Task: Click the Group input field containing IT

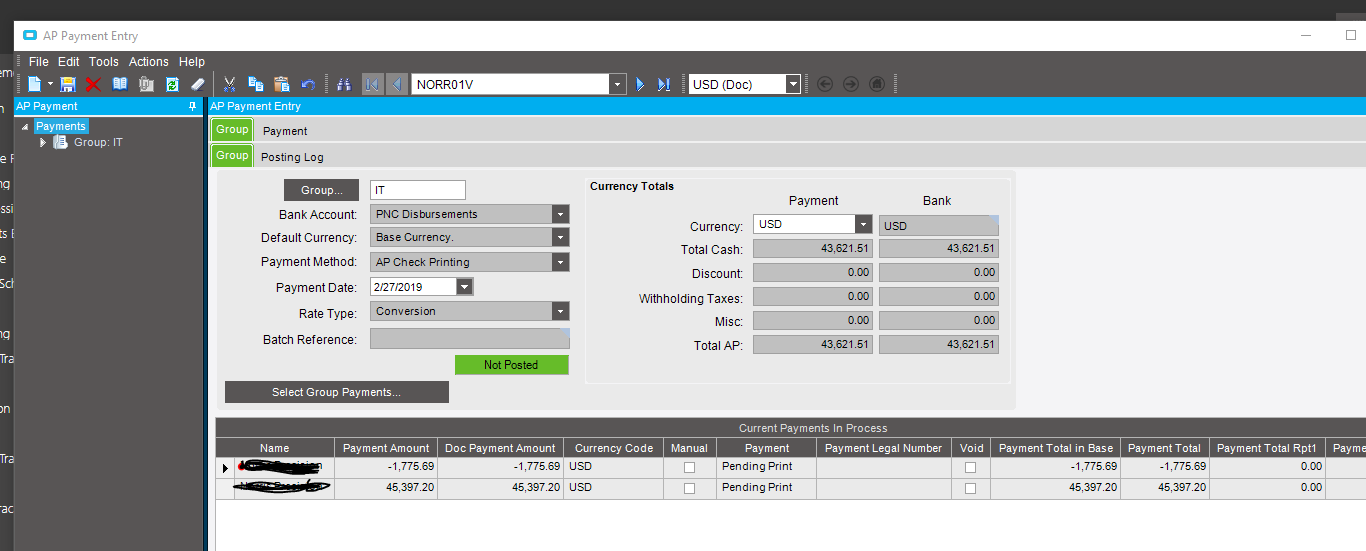Action: pyautogui.click(x=418, y=190)
